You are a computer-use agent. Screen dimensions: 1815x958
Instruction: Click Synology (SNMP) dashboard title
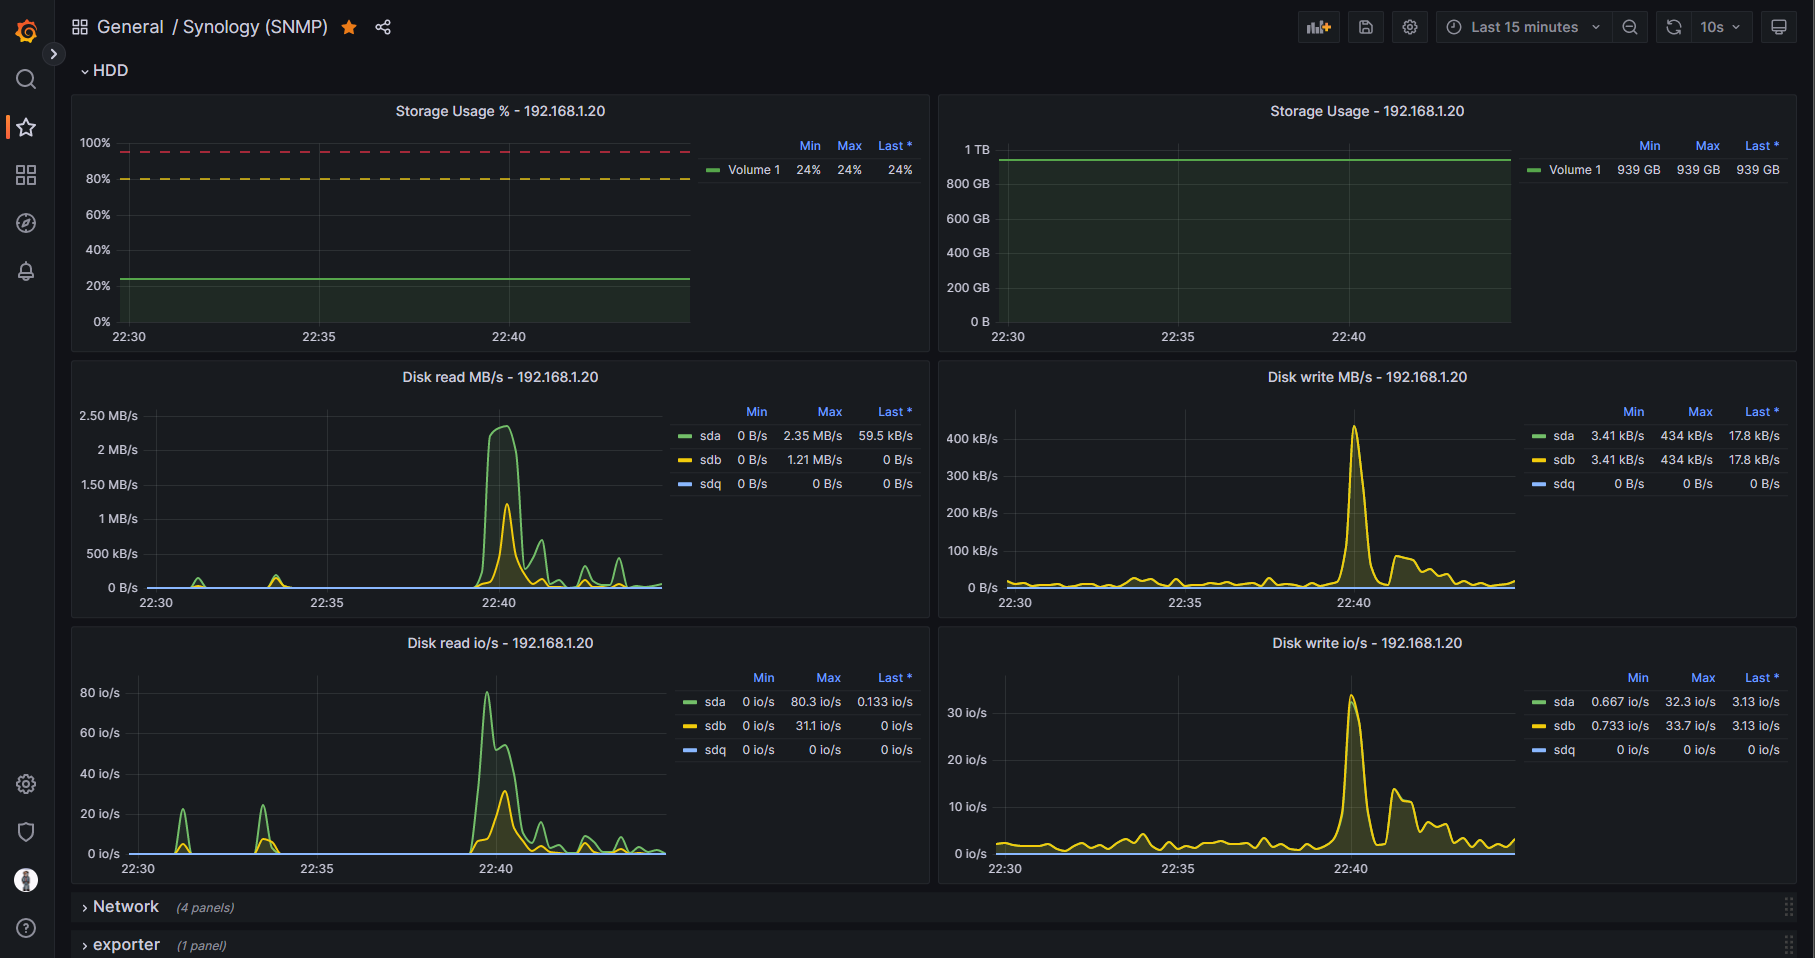point(255,27)
